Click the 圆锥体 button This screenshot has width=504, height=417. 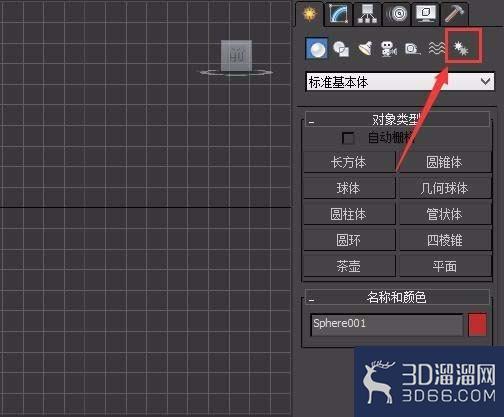coord(445,162)
